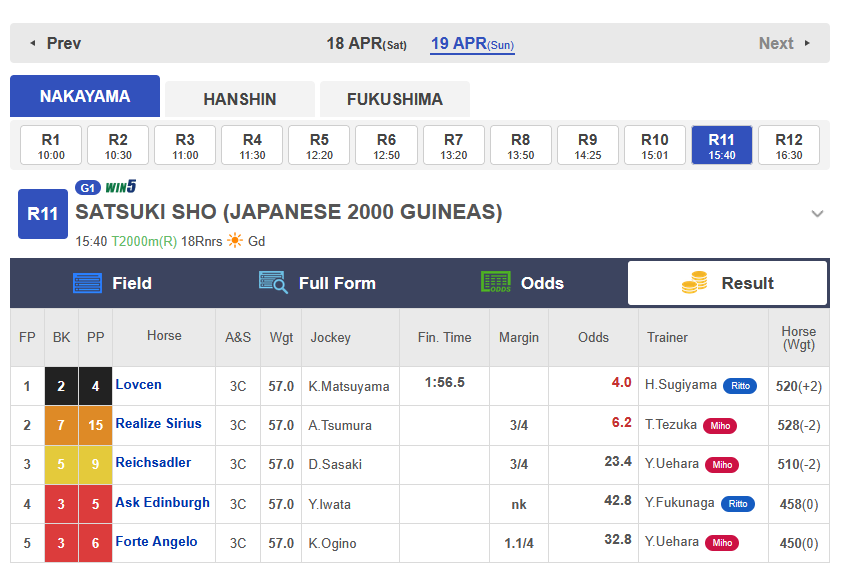Open race R9 at 14:25
The image size is (847, 576).
(588, 145)
